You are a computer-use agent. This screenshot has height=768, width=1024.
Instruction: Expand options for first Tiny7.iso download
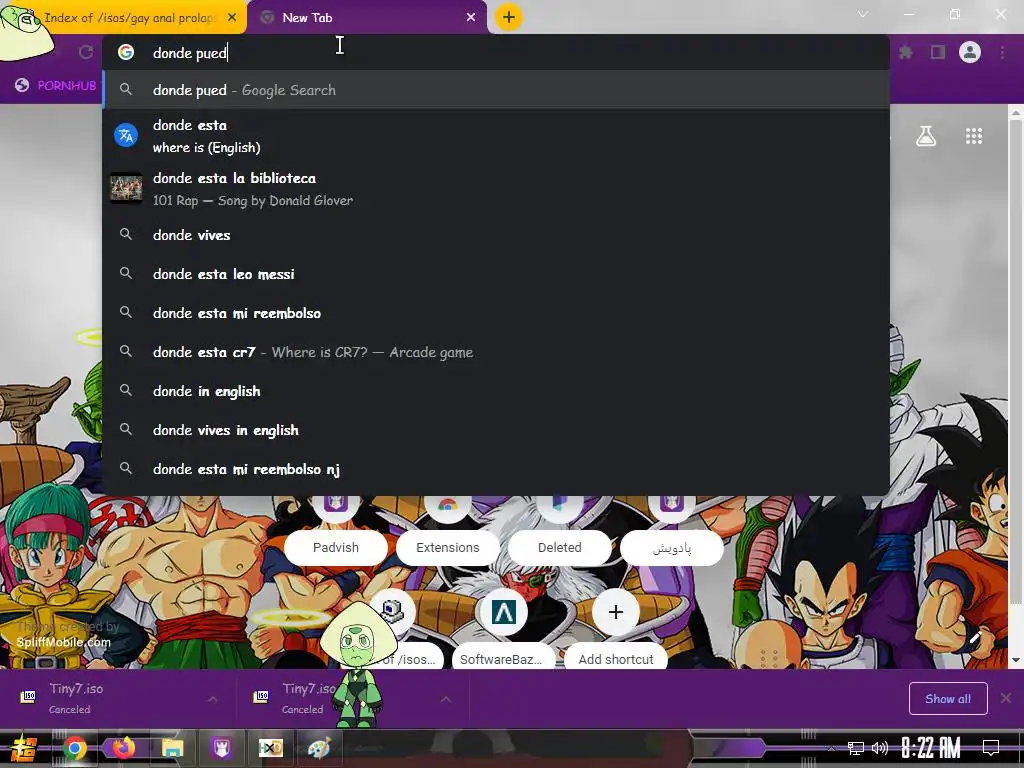coord(213,699)
